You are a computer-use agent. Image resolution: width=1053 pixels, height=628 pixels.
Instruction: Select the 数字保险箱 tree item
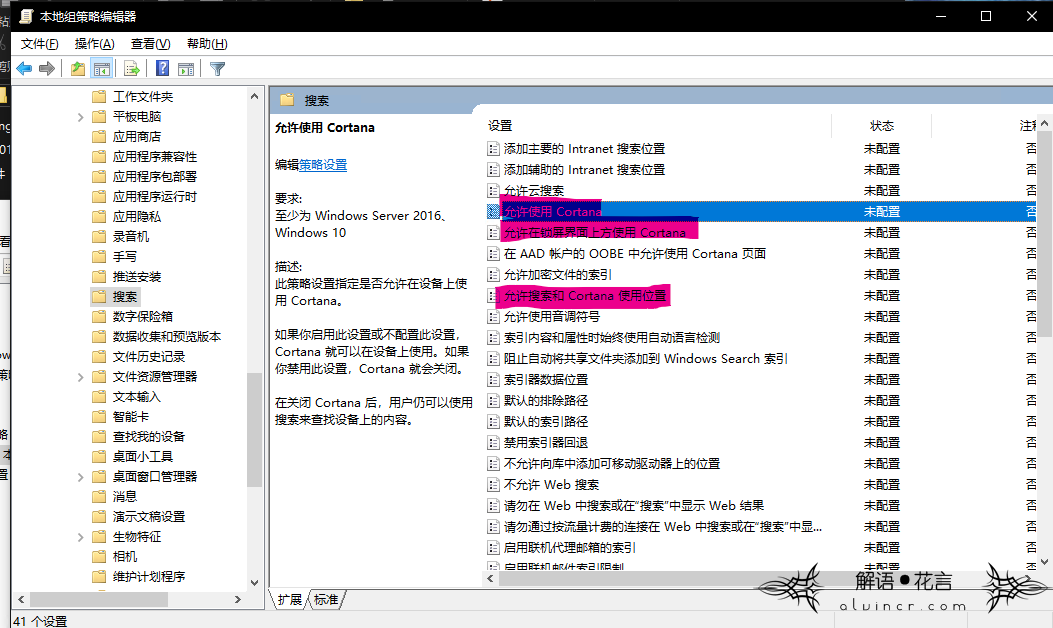pos(143,316)
